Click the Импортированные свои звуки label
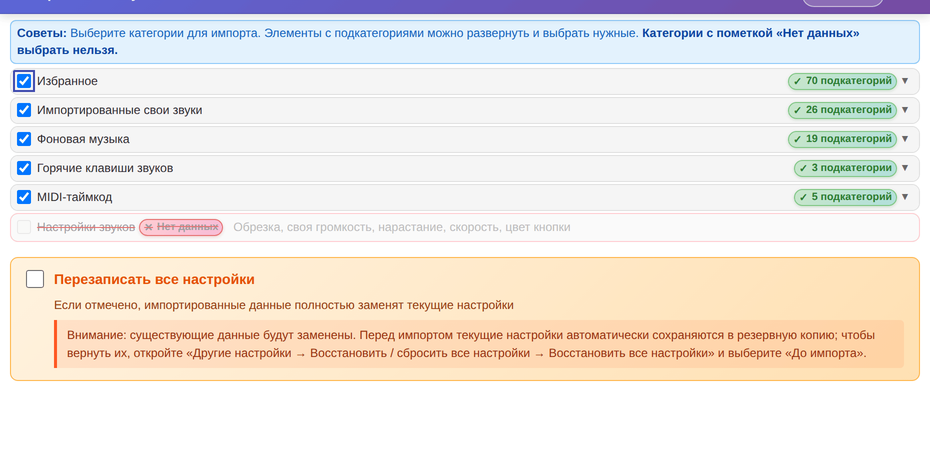 pyautogui.click(x=119, y=110)
